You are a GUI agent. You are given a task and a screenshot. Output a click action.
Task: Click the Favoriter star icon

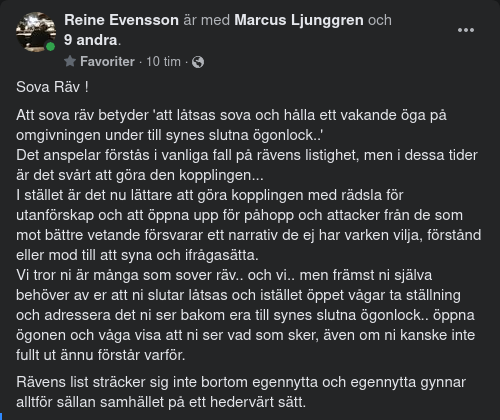click(70, 61)
